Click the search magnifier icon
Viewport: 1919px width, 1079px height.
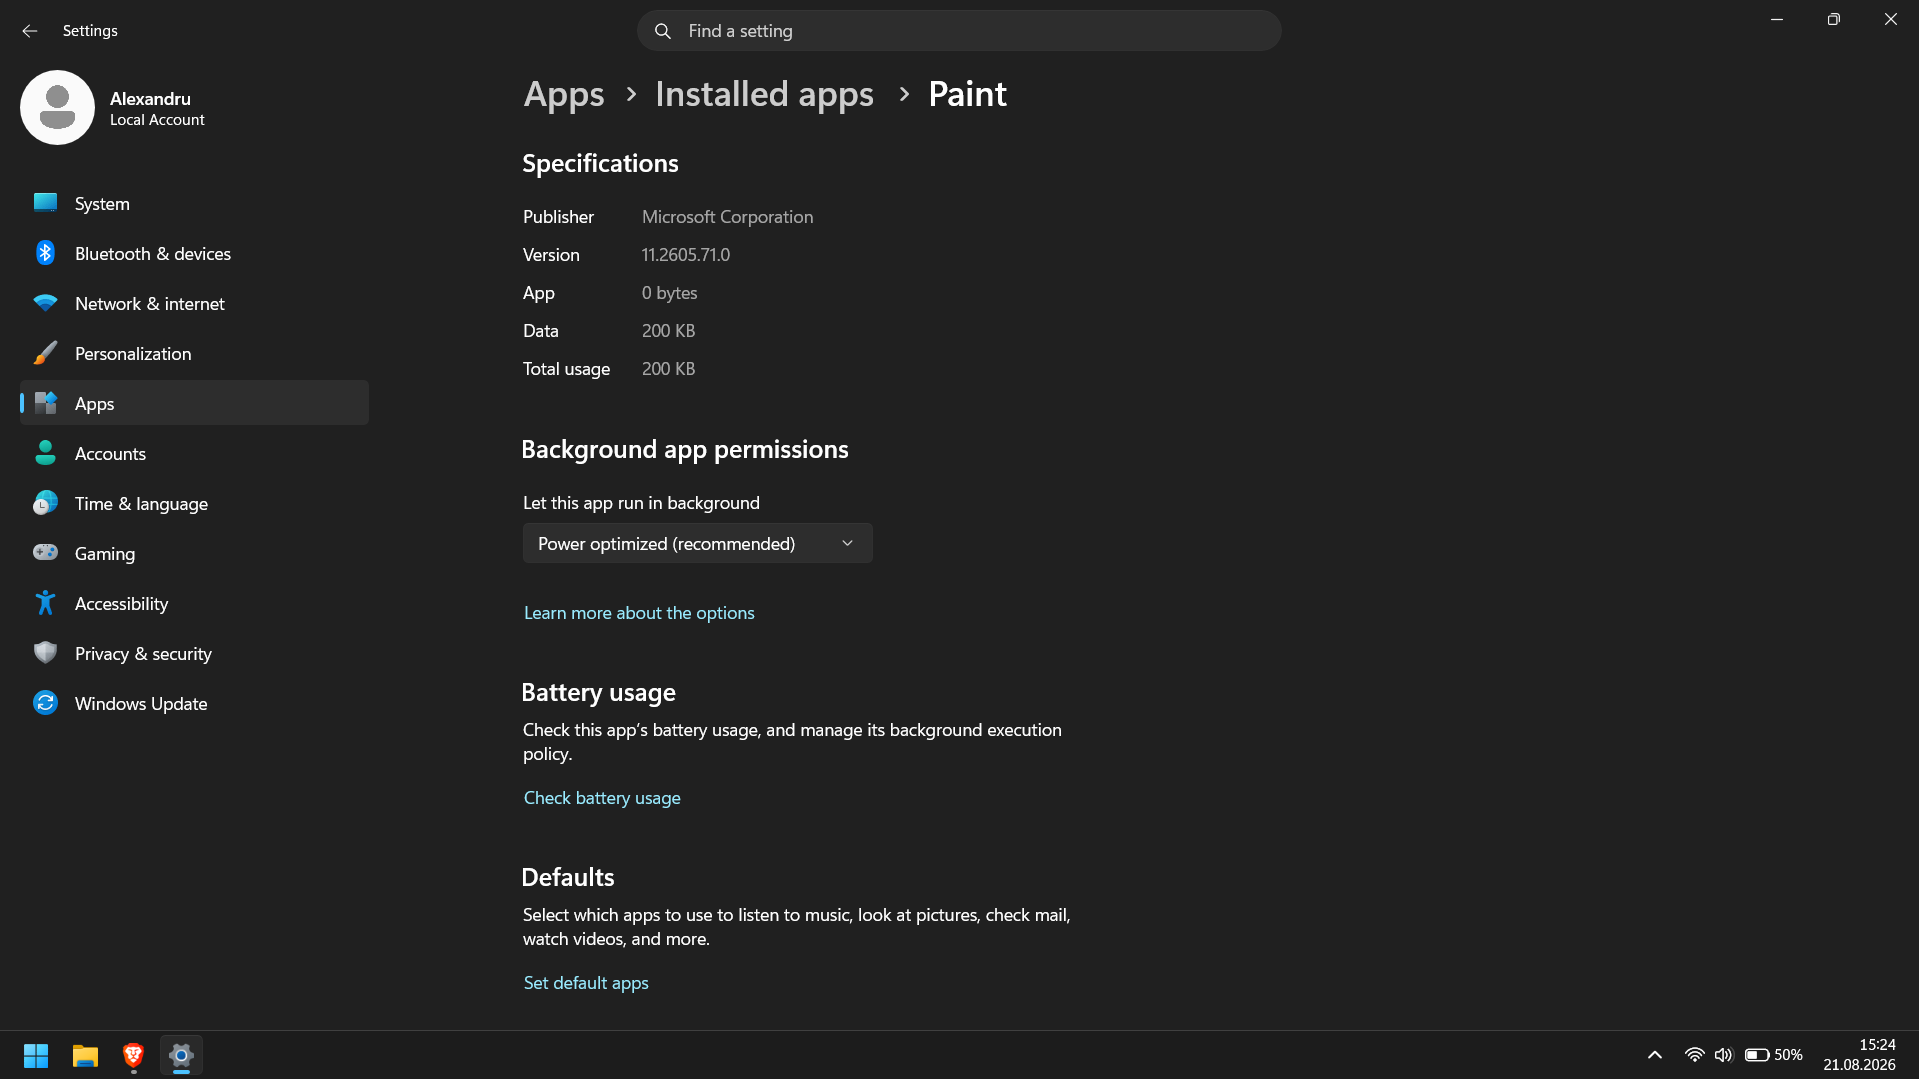[x=662, y=31]
